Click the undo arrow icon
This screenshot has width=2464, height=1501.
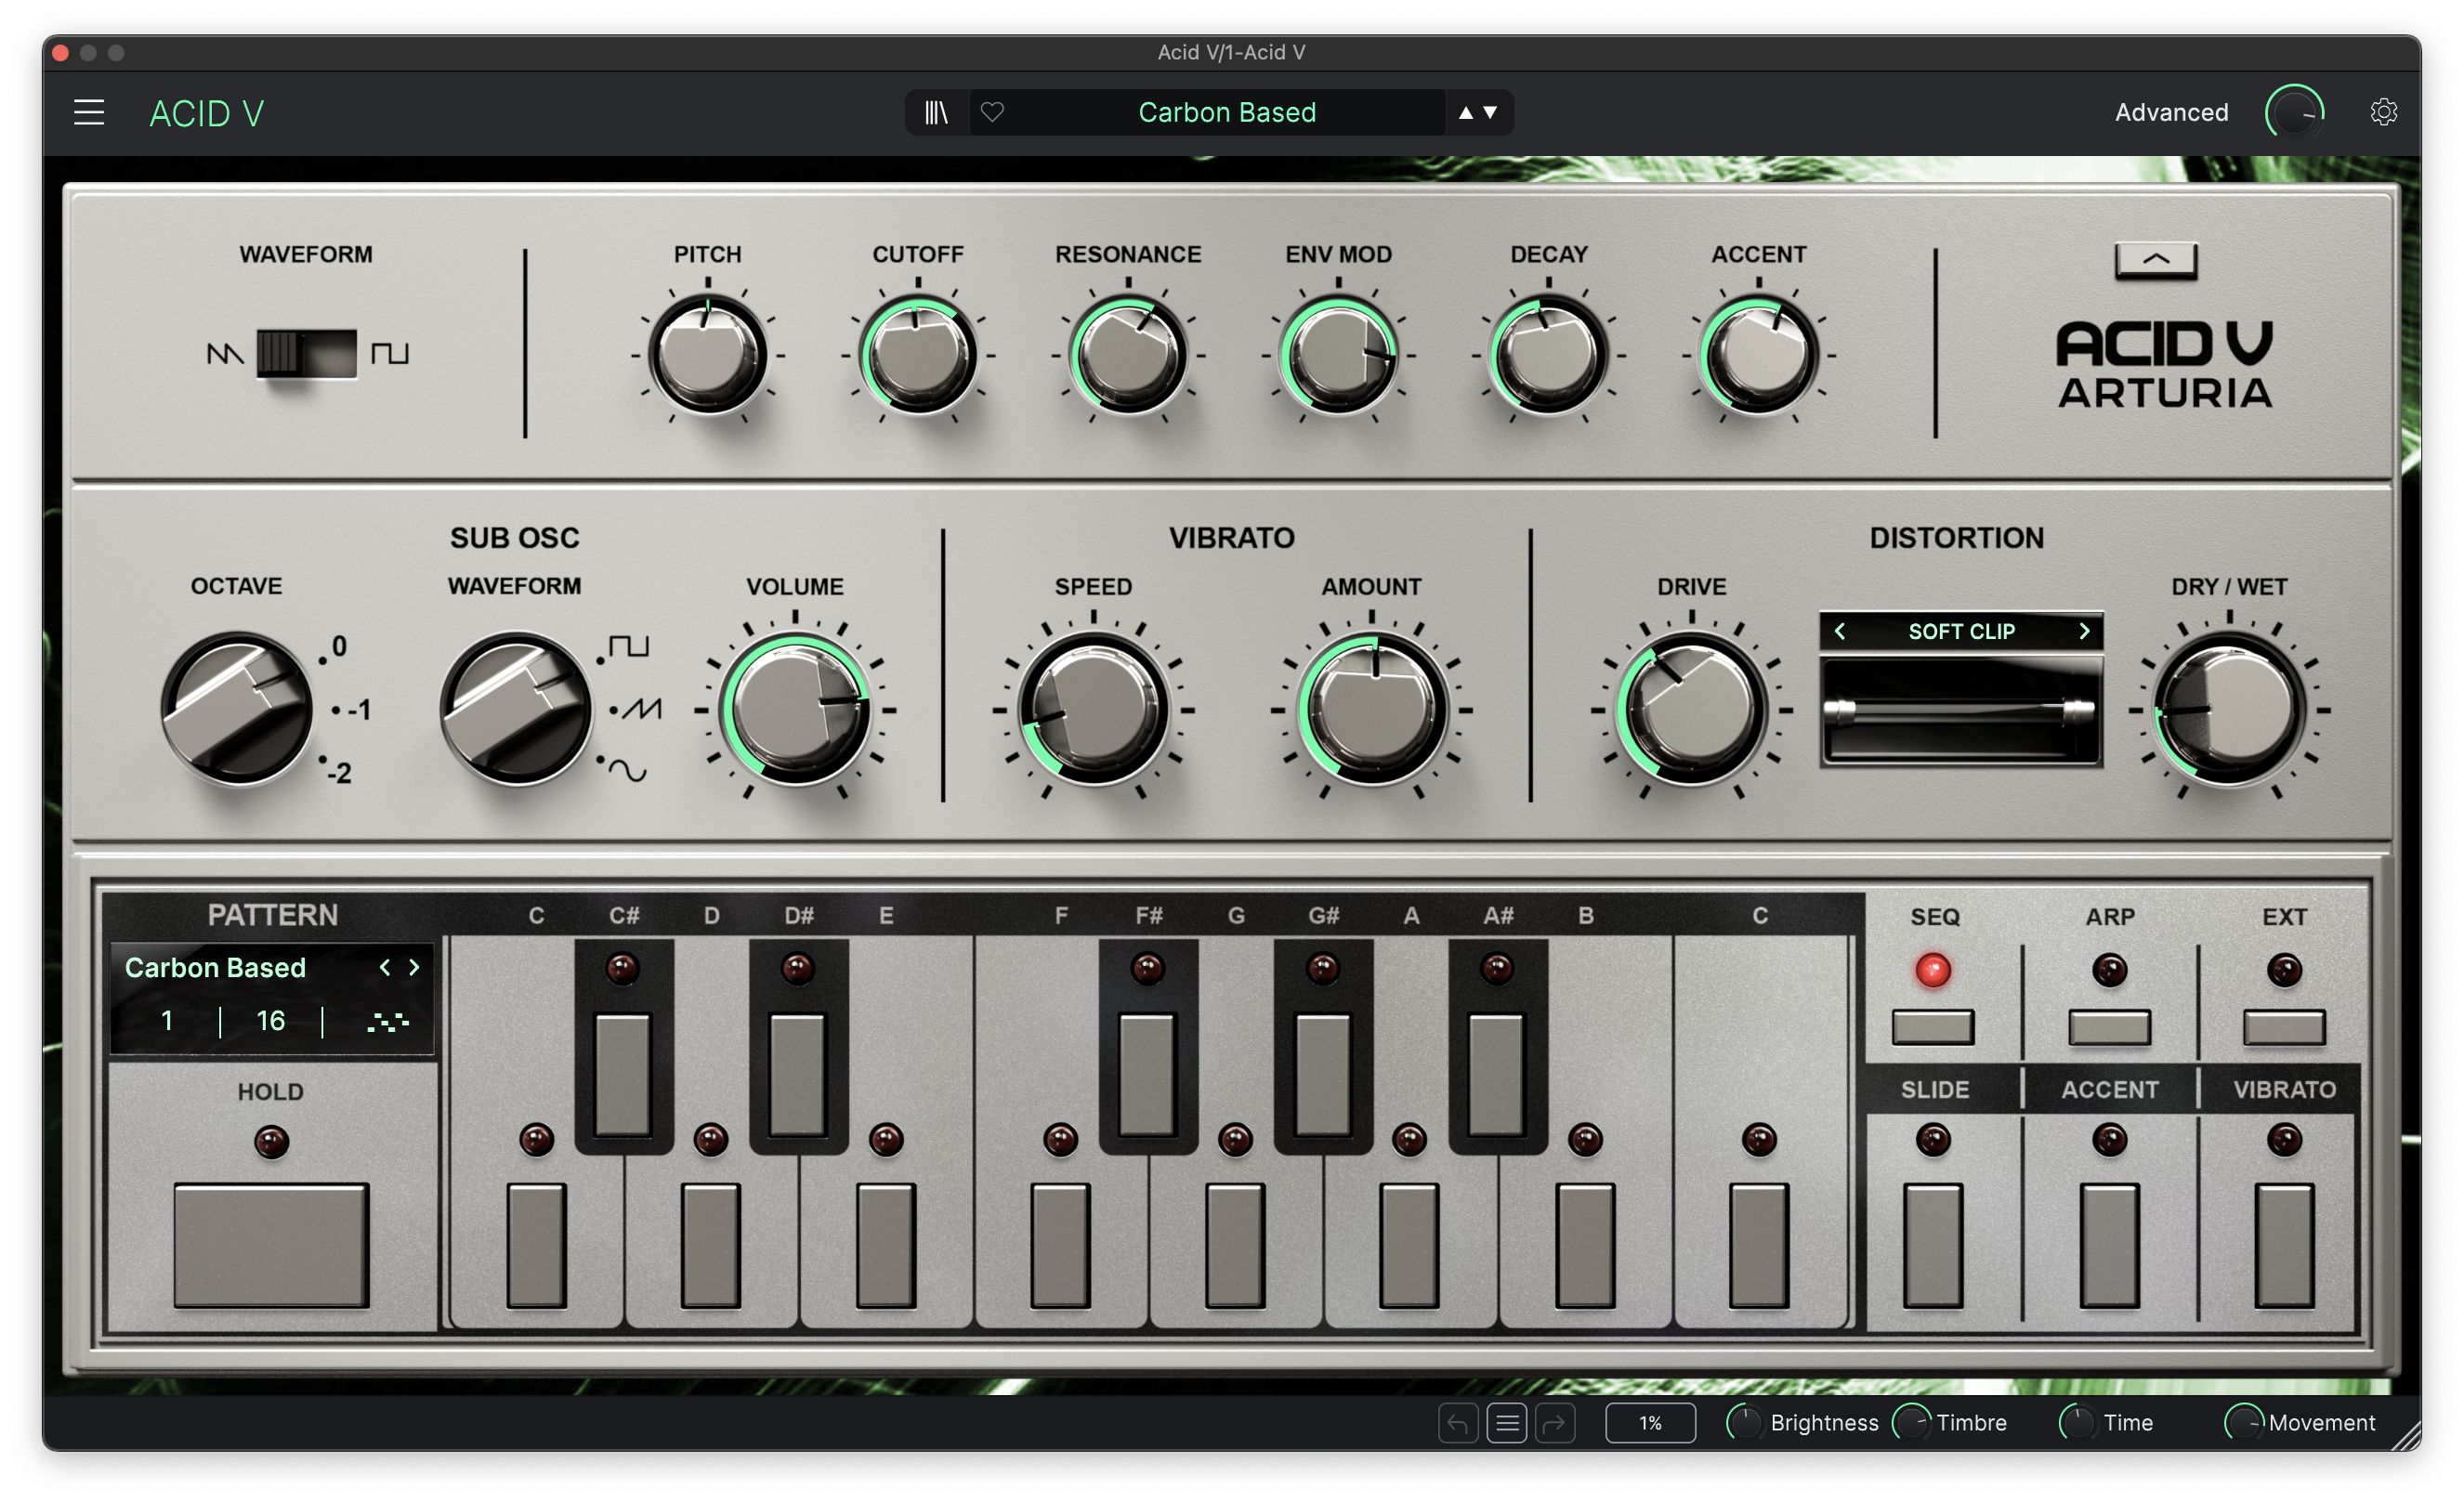pyautogui.click(x=1458, y=1423)
